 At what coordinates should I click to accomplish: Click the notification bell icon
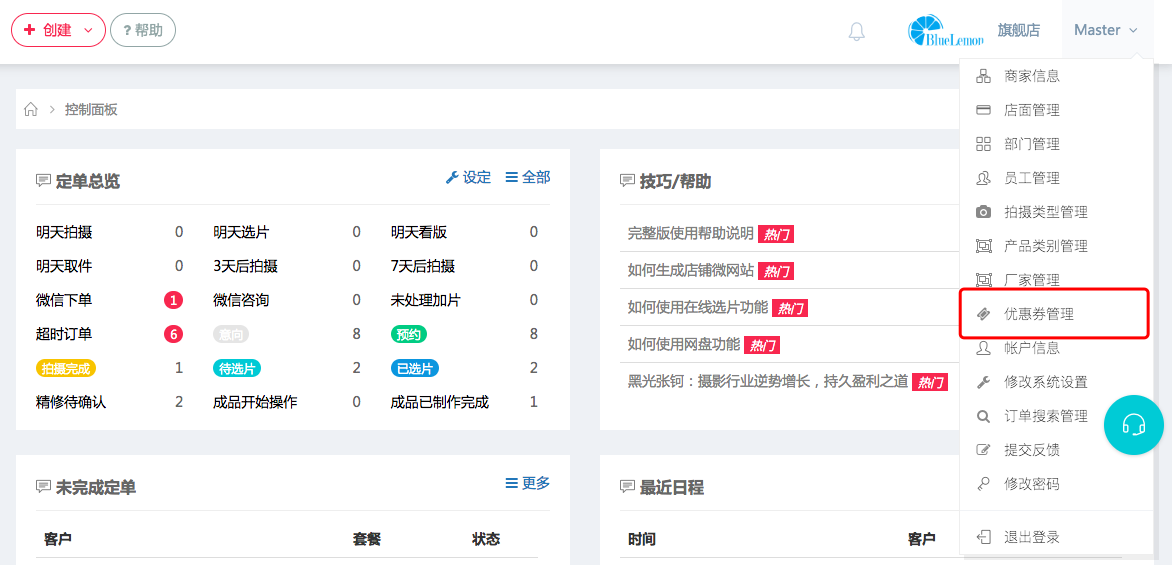coord(856,31)
